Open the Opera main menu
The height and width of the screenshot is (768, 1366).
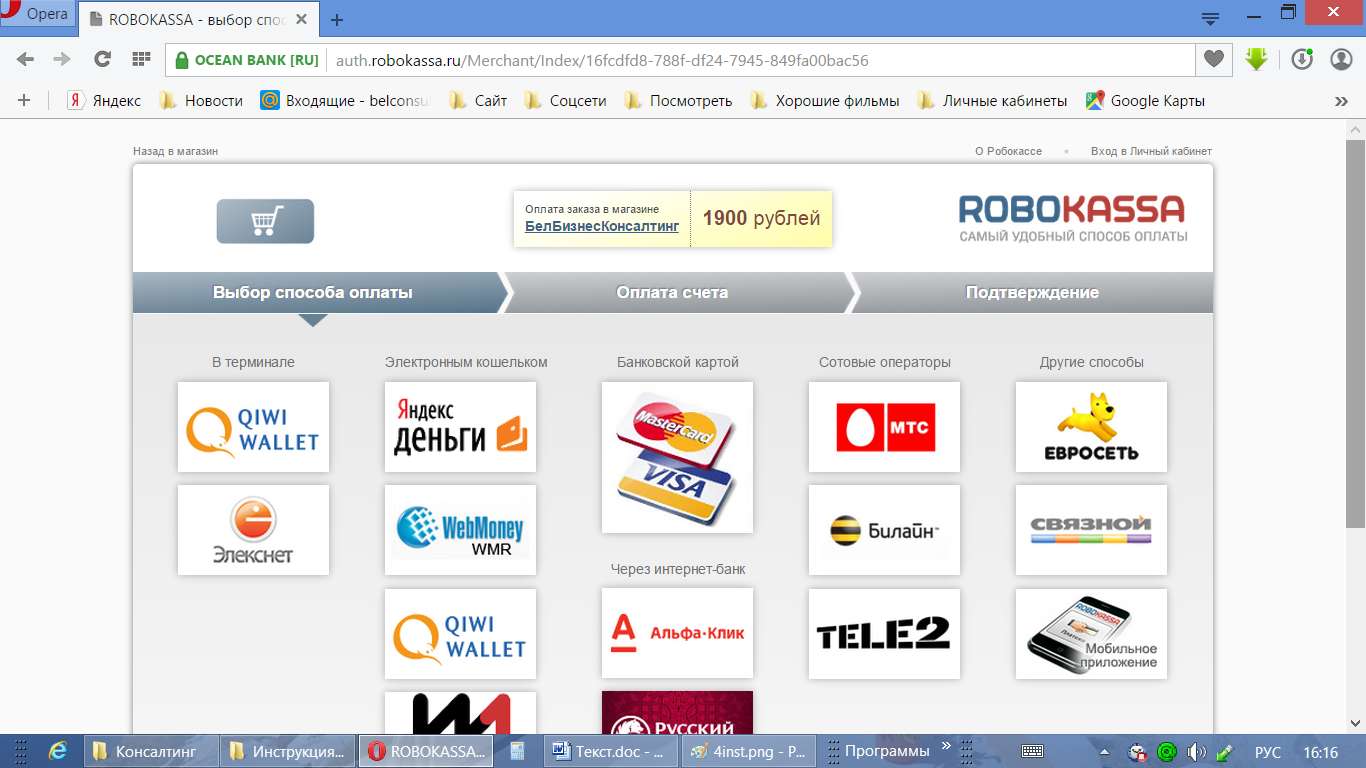(x=38, y=14)
